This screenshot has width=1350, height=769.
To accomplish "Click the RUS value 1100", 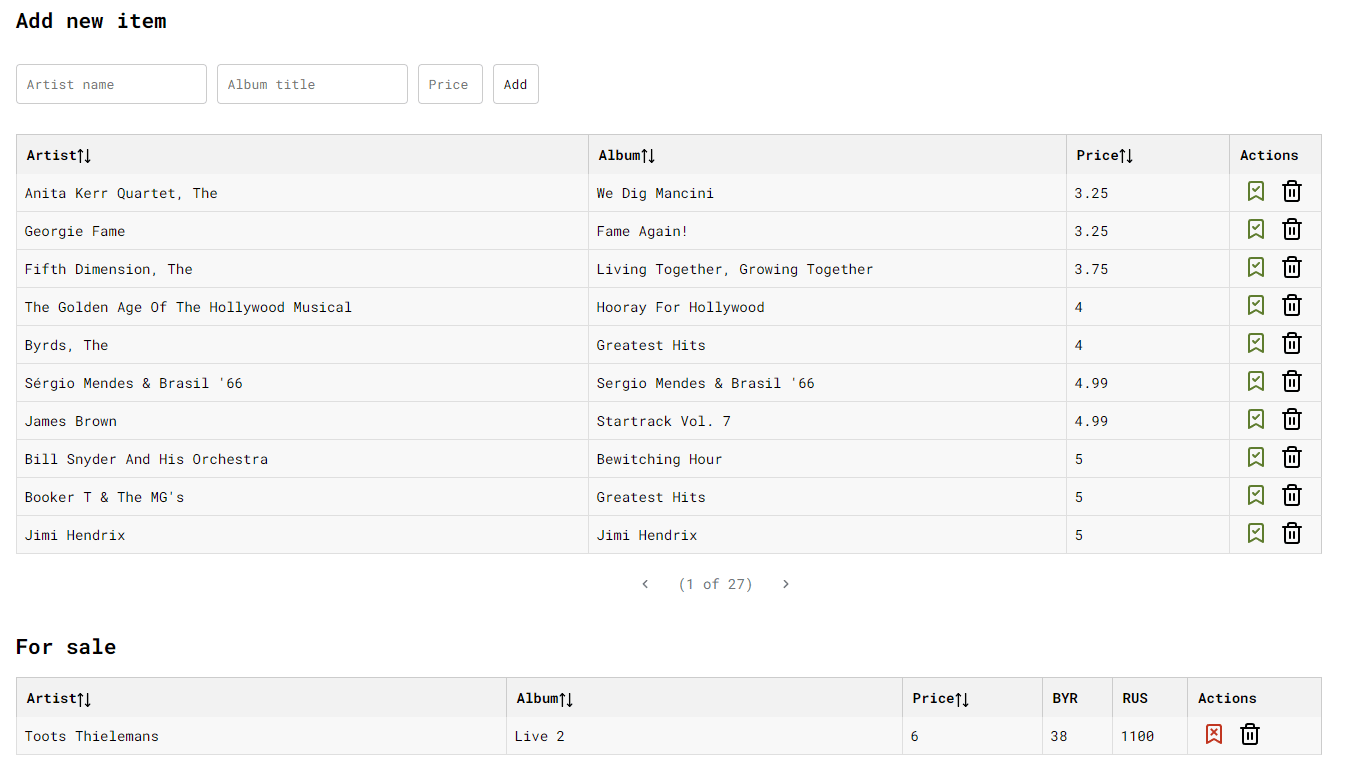I will (1149, 736).
